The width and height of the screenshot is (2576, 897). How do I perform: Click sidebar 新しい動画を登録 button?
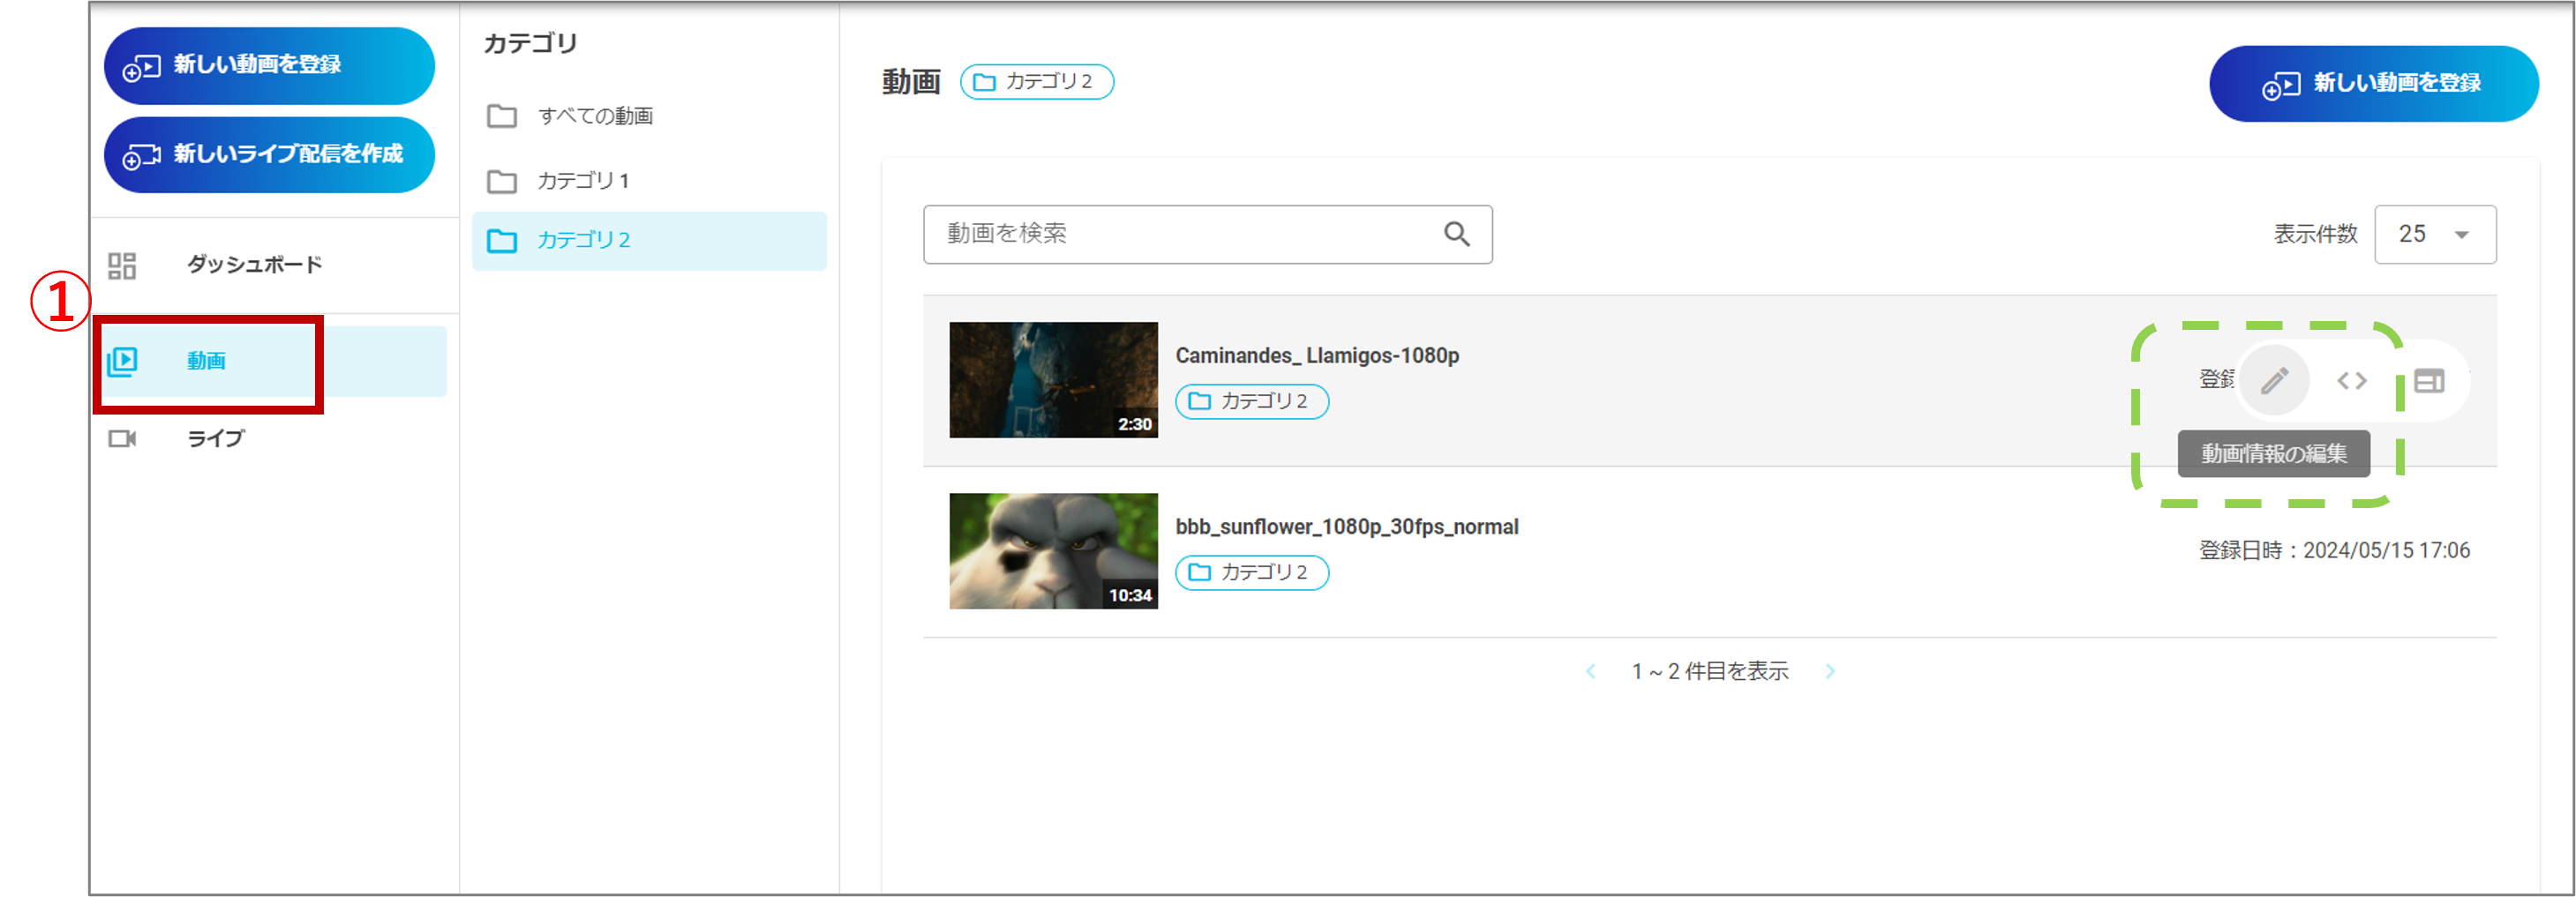[269, 66]
